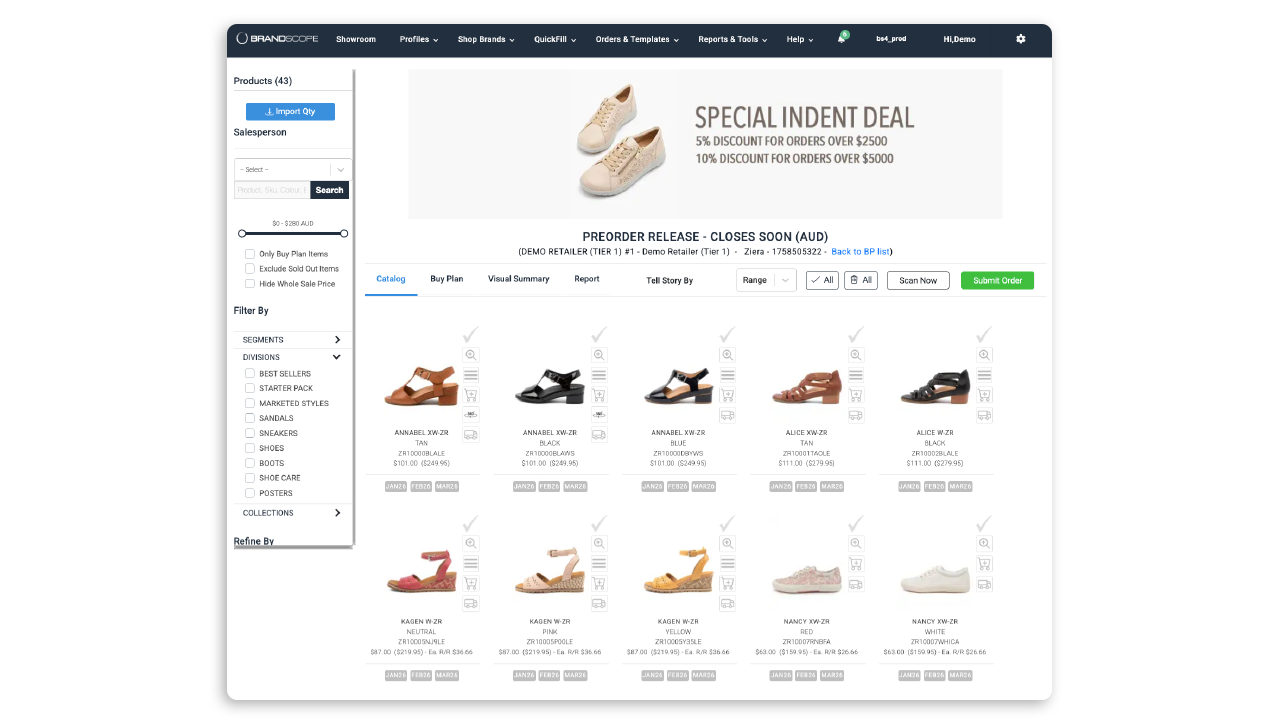Click the green Submit Order button
Screen dimensions: 1280x720
(997, 280)
